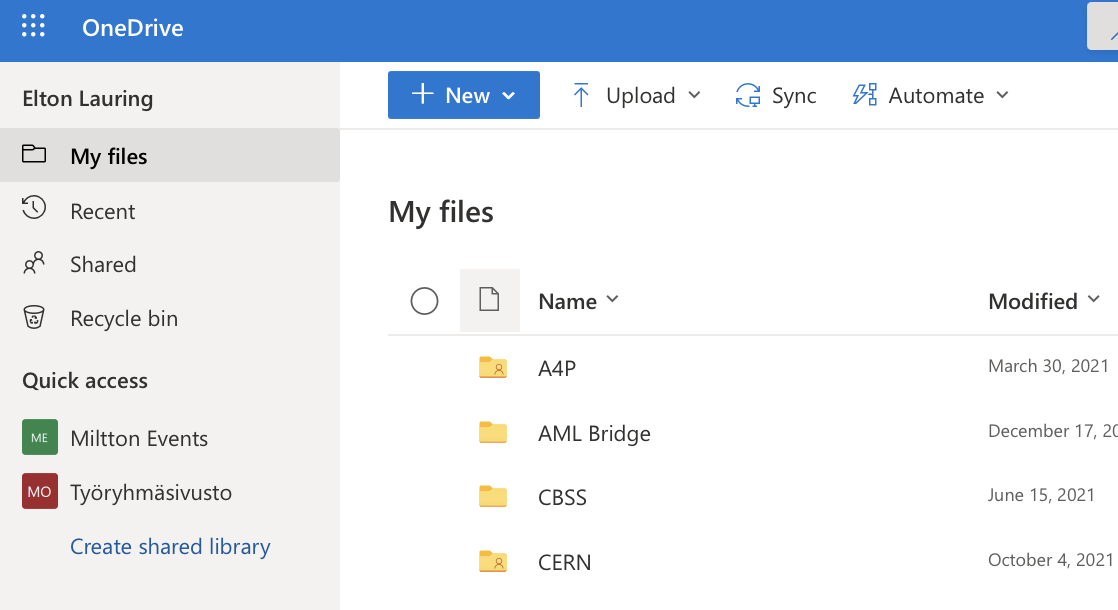Click the OneDrive title in the header
Viewport: 1118px width, 610px height.
click(133, 28)
